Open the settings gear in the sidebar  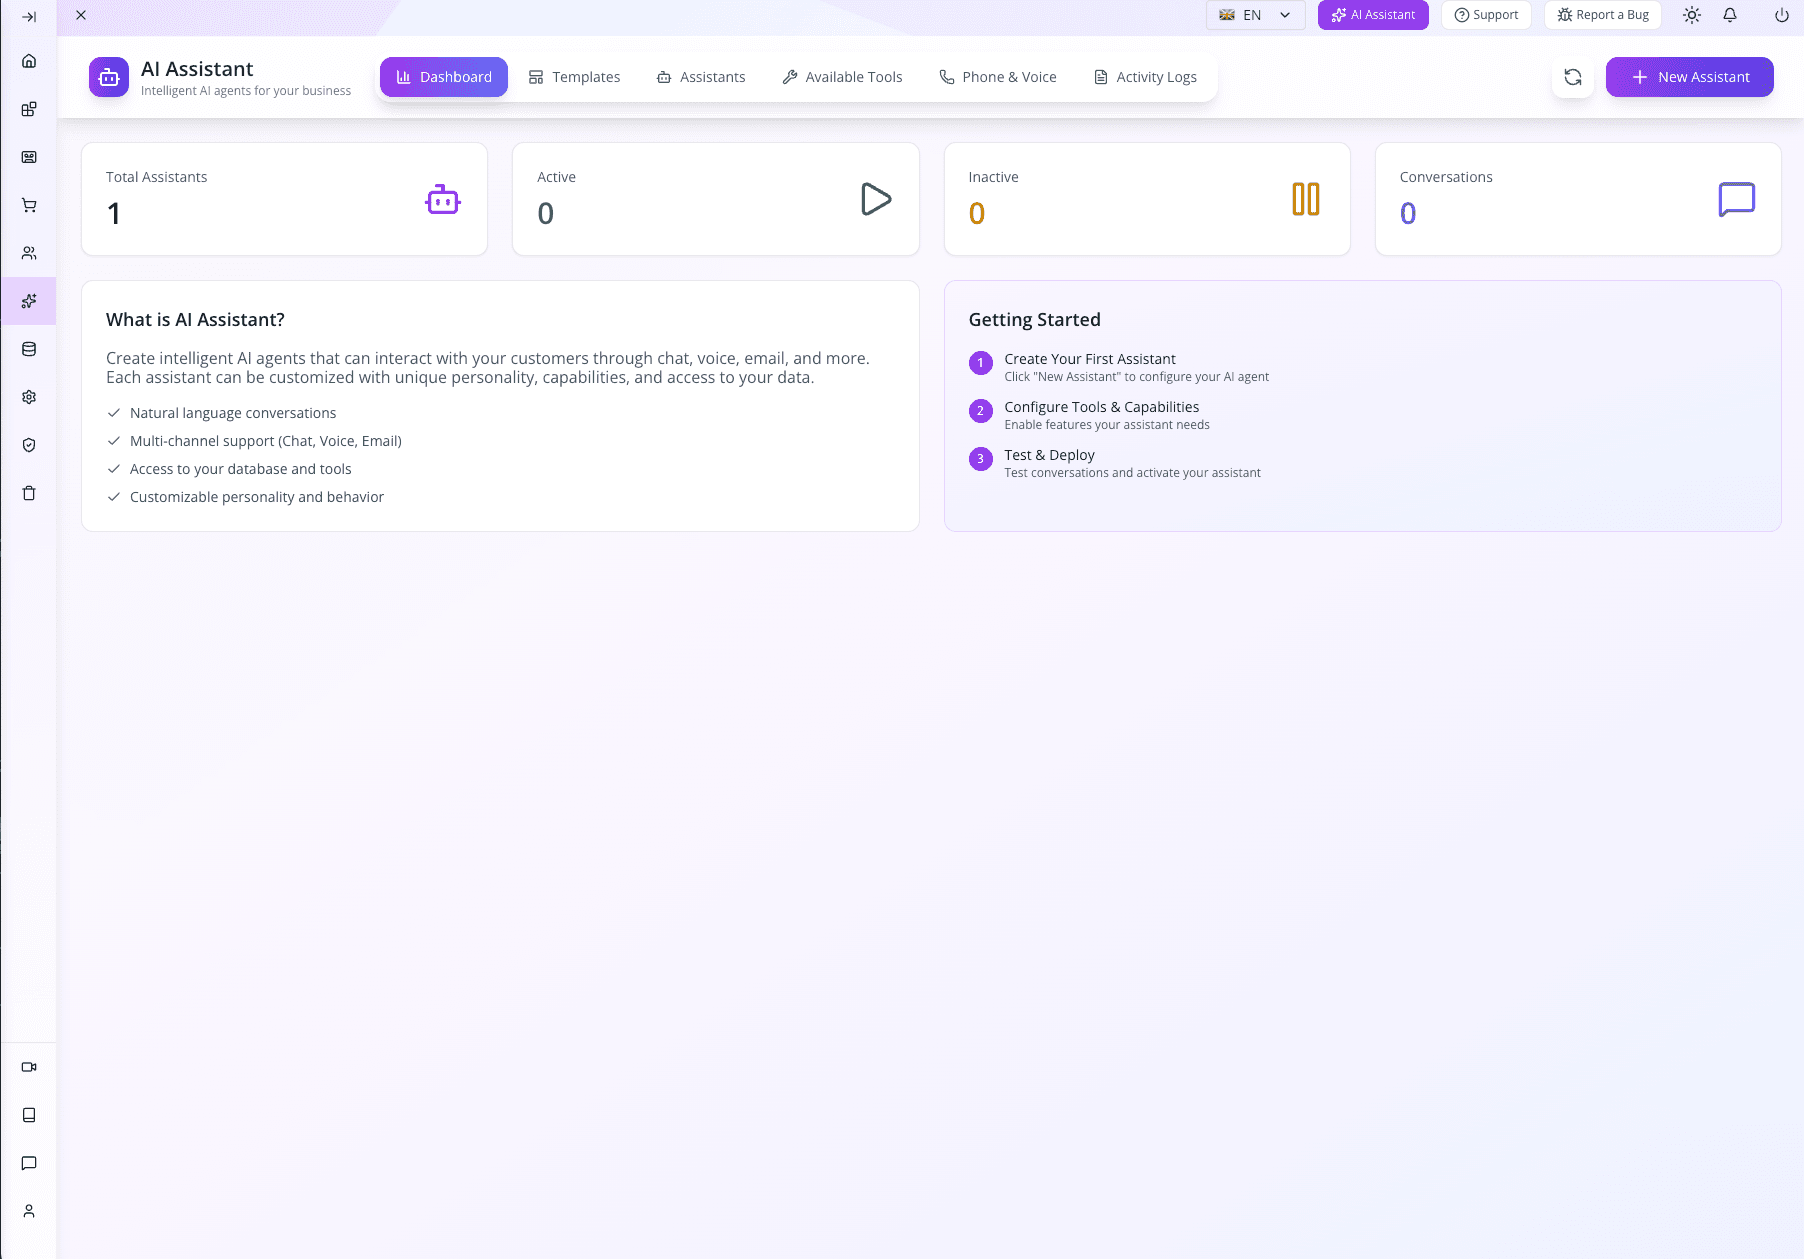pos(29,397)
